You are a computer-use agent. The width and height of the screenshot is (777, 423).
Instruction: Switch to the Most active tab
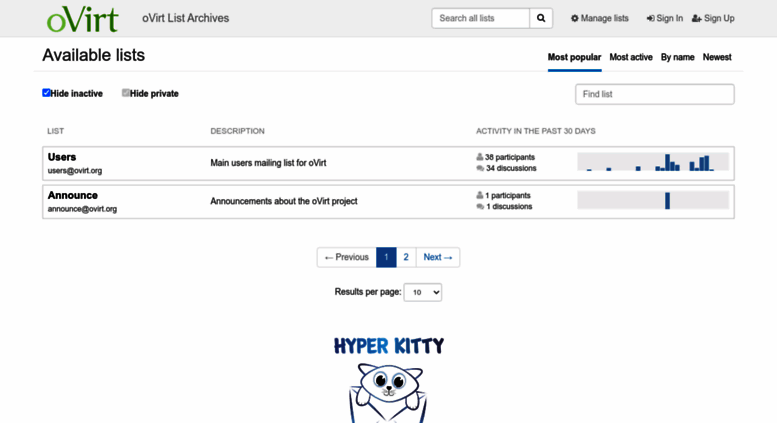[631, 57]
